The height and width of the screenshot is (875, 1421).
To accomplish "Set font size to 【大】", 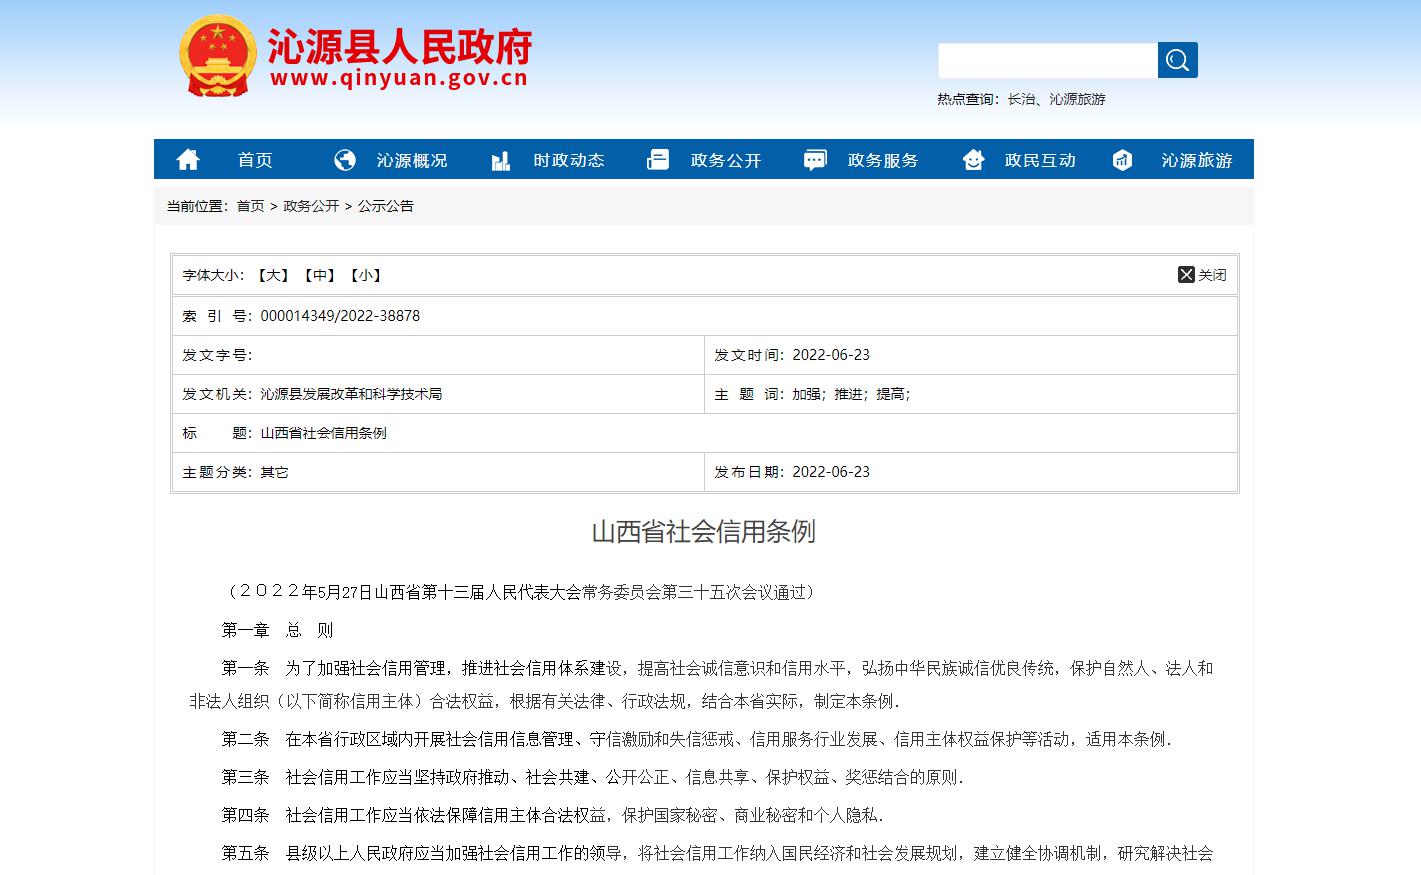I will [272, 276].
